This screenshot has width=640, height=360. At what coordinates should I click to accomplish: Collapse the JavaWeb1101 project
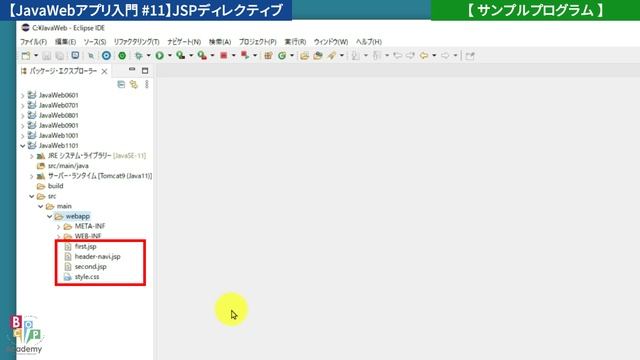pos(23,146)
